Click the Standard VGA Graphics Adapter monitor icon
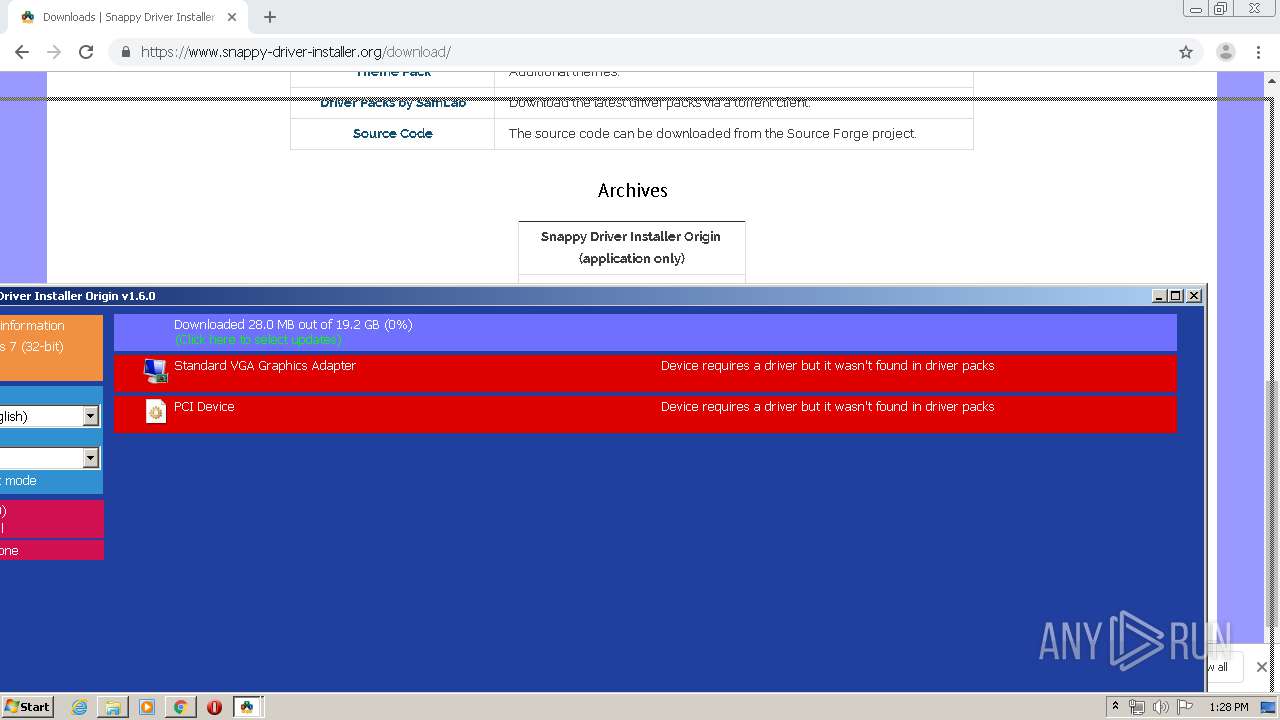1280x720 pixels. (156, 371)
